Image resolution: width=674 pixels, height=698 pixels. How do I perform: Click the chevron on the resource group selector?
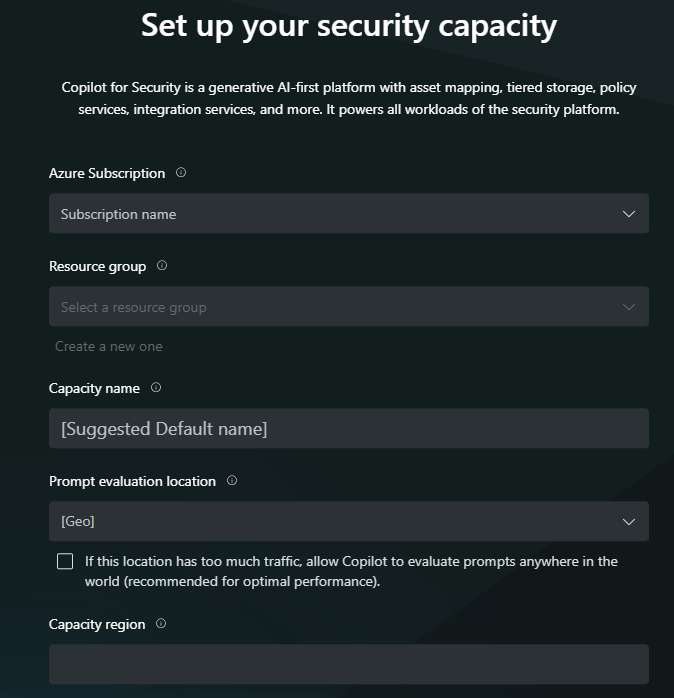629,307
